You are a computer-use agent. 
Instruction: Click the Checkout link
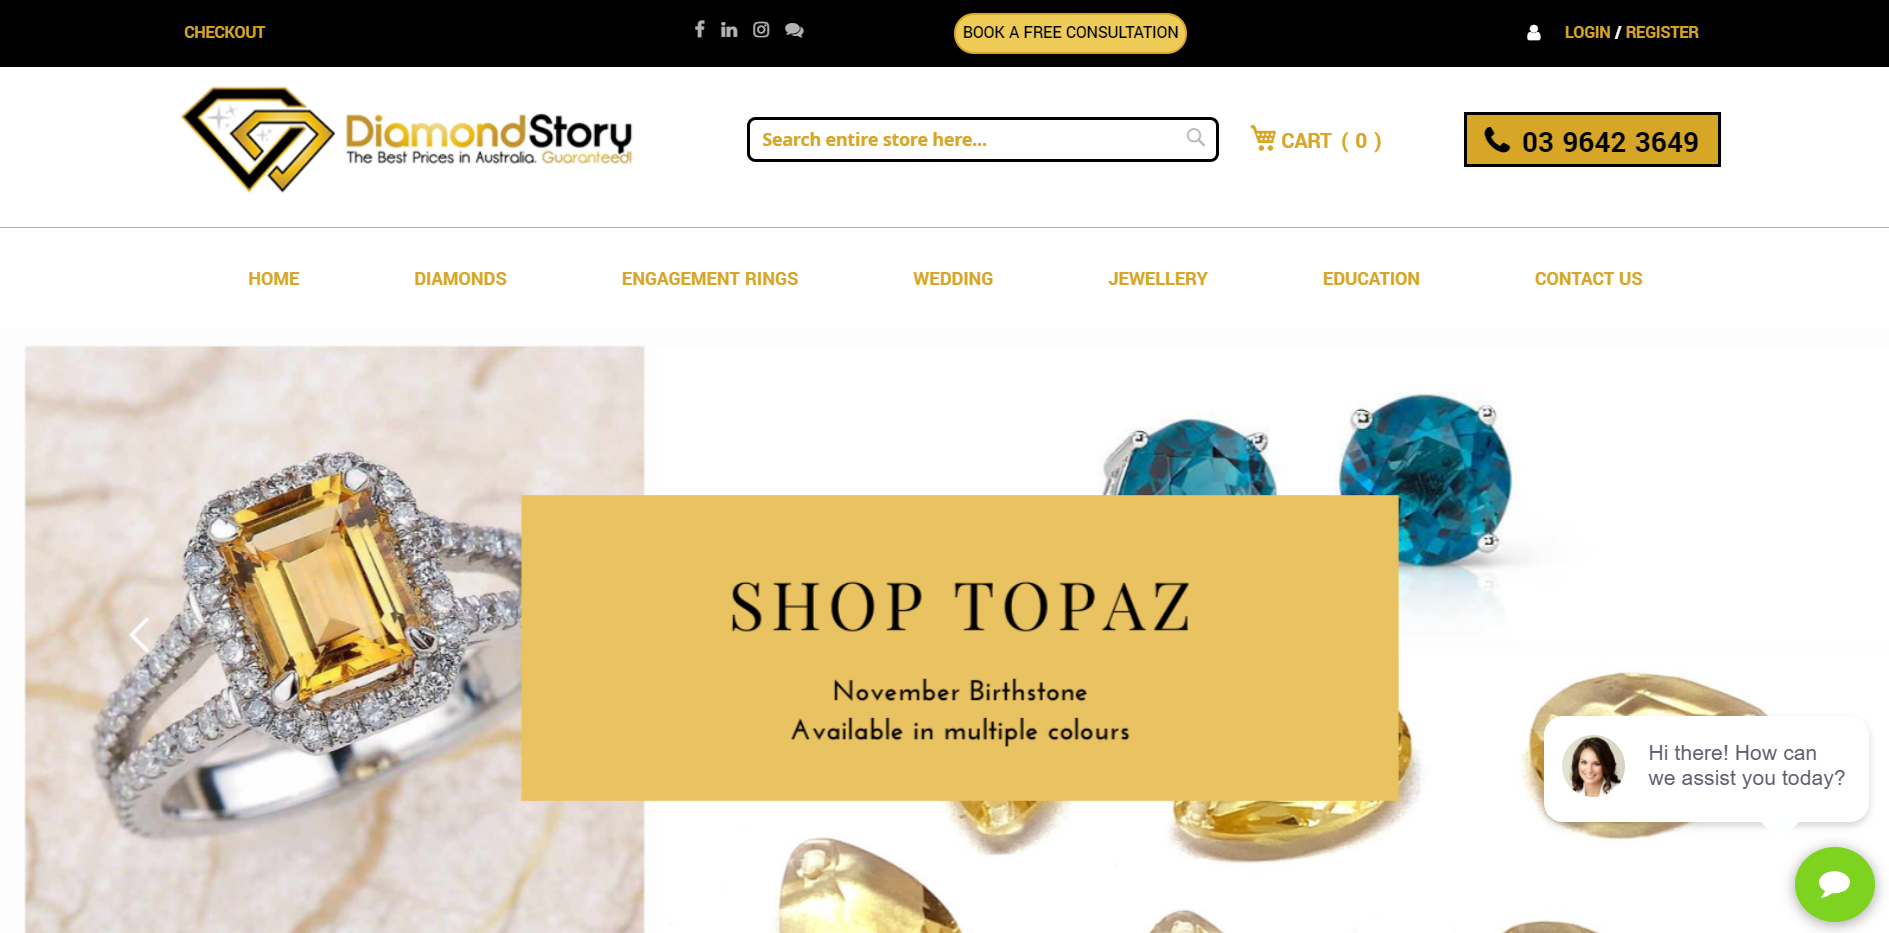pyautogui.click(x=224, y=32)
